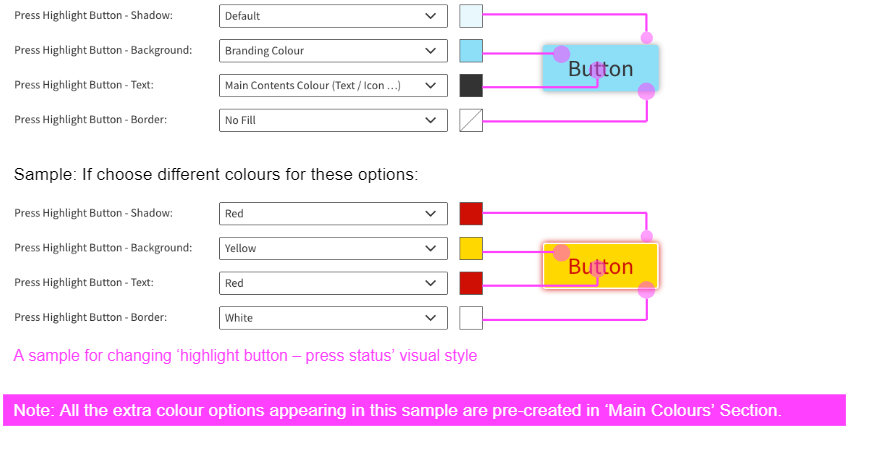
Task: Click the red sample Text colour swatch
Action: pyautogui.click(x=471, y=284)
